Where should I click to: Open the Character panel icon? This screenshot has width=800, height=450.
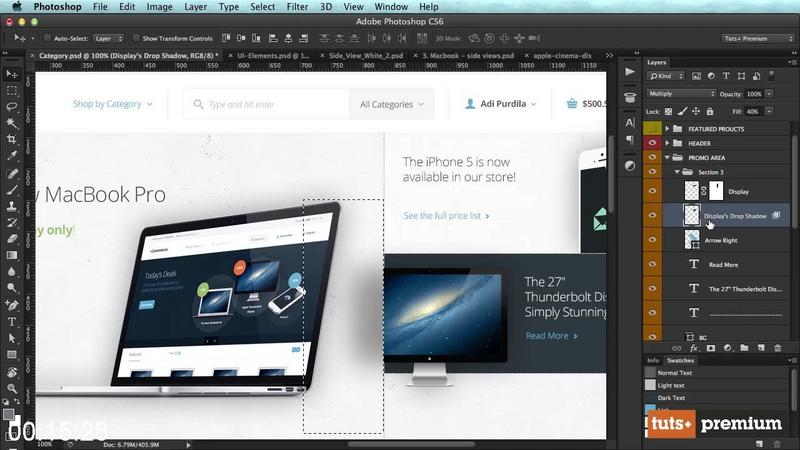click(x=630, y=122)
